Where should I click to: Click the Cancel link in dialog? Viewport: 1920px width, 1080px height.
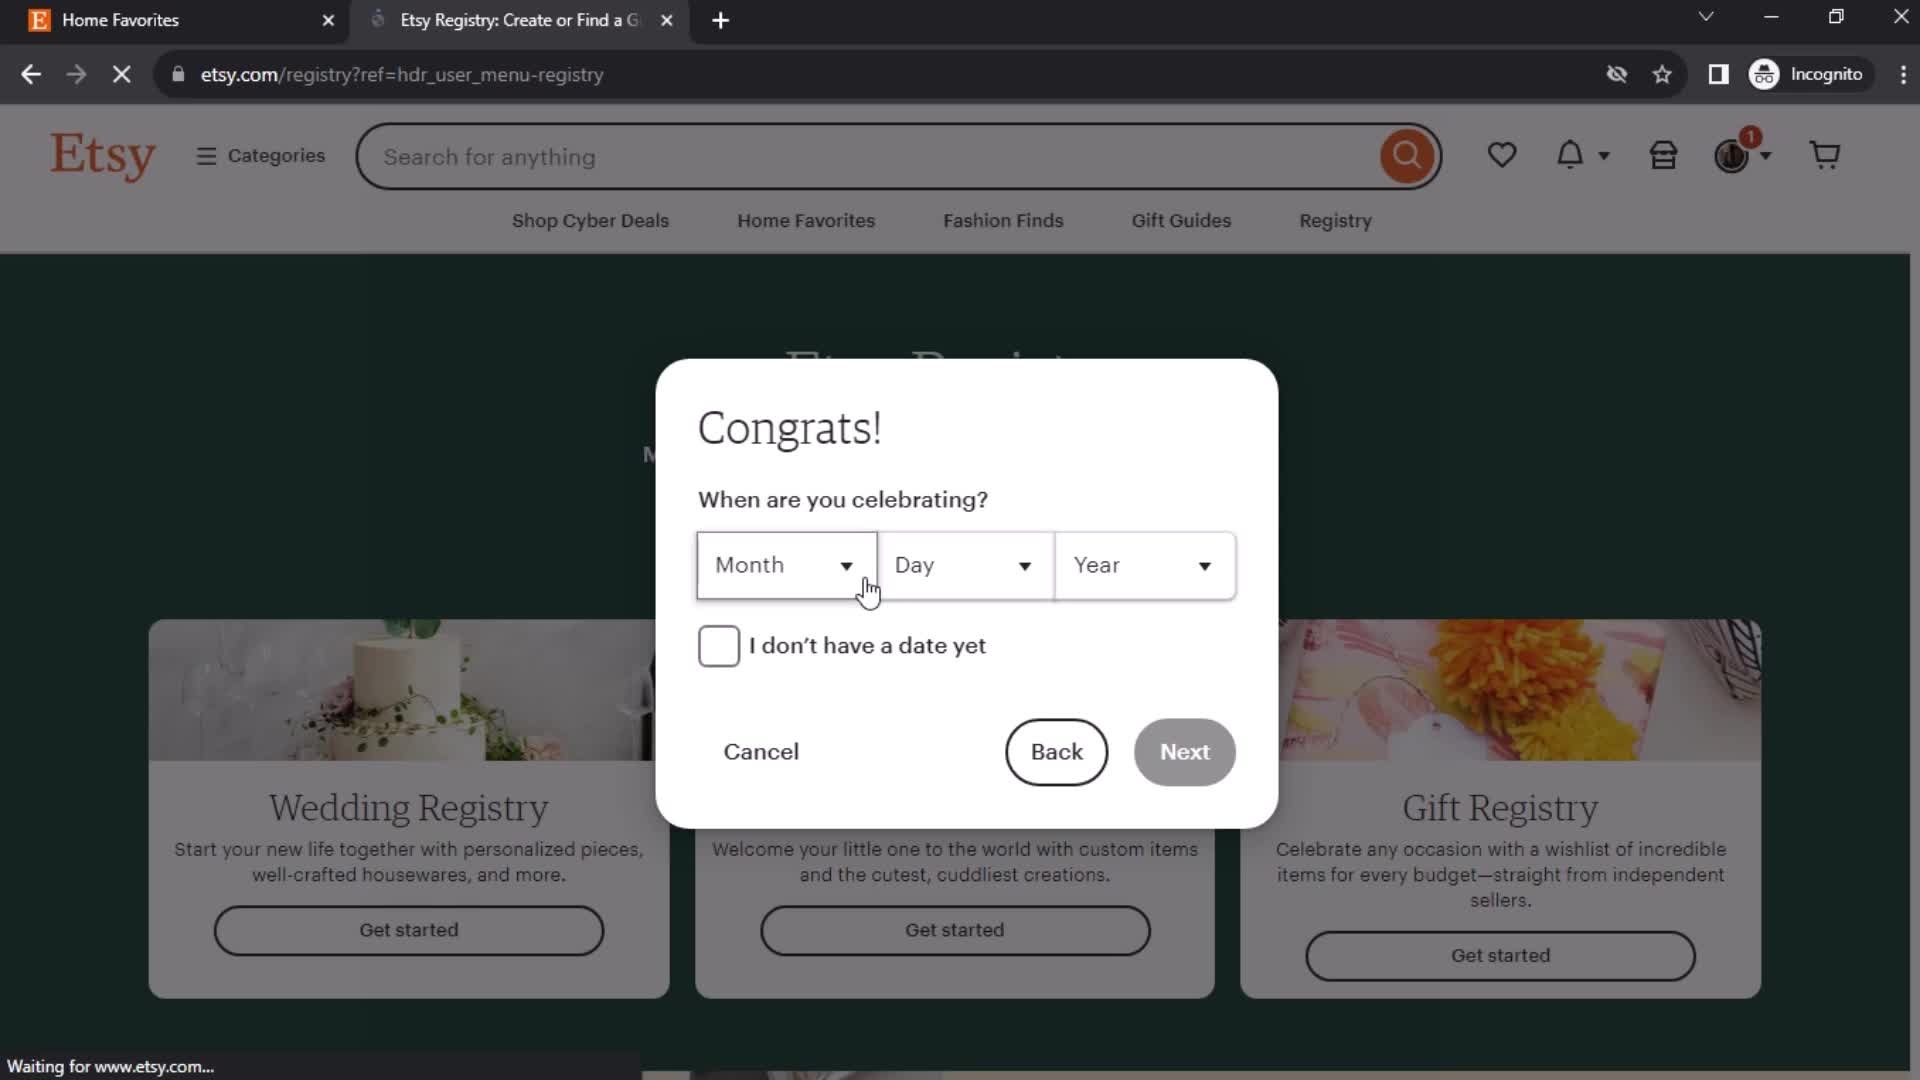click(762, 752)
